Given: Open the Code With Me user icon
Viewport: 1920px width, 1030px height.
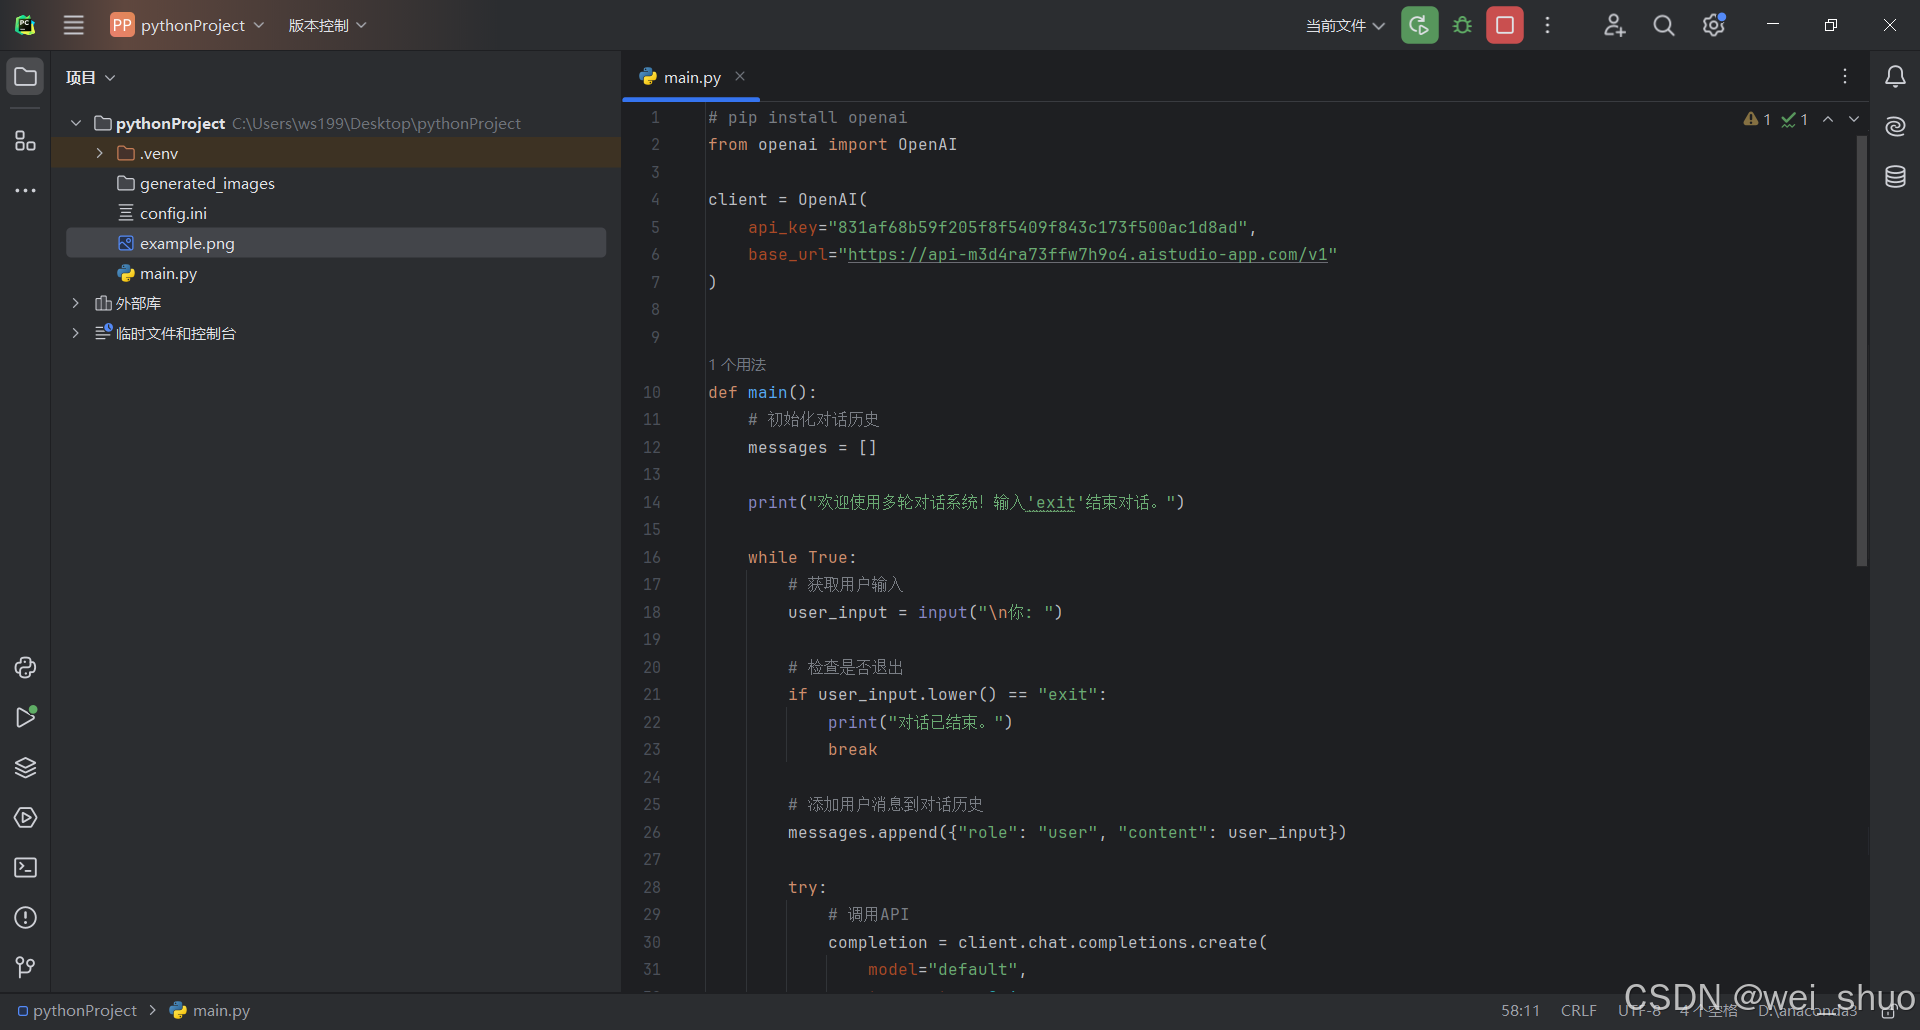Looking at the screenshot, I should [x=1614, y=25].
